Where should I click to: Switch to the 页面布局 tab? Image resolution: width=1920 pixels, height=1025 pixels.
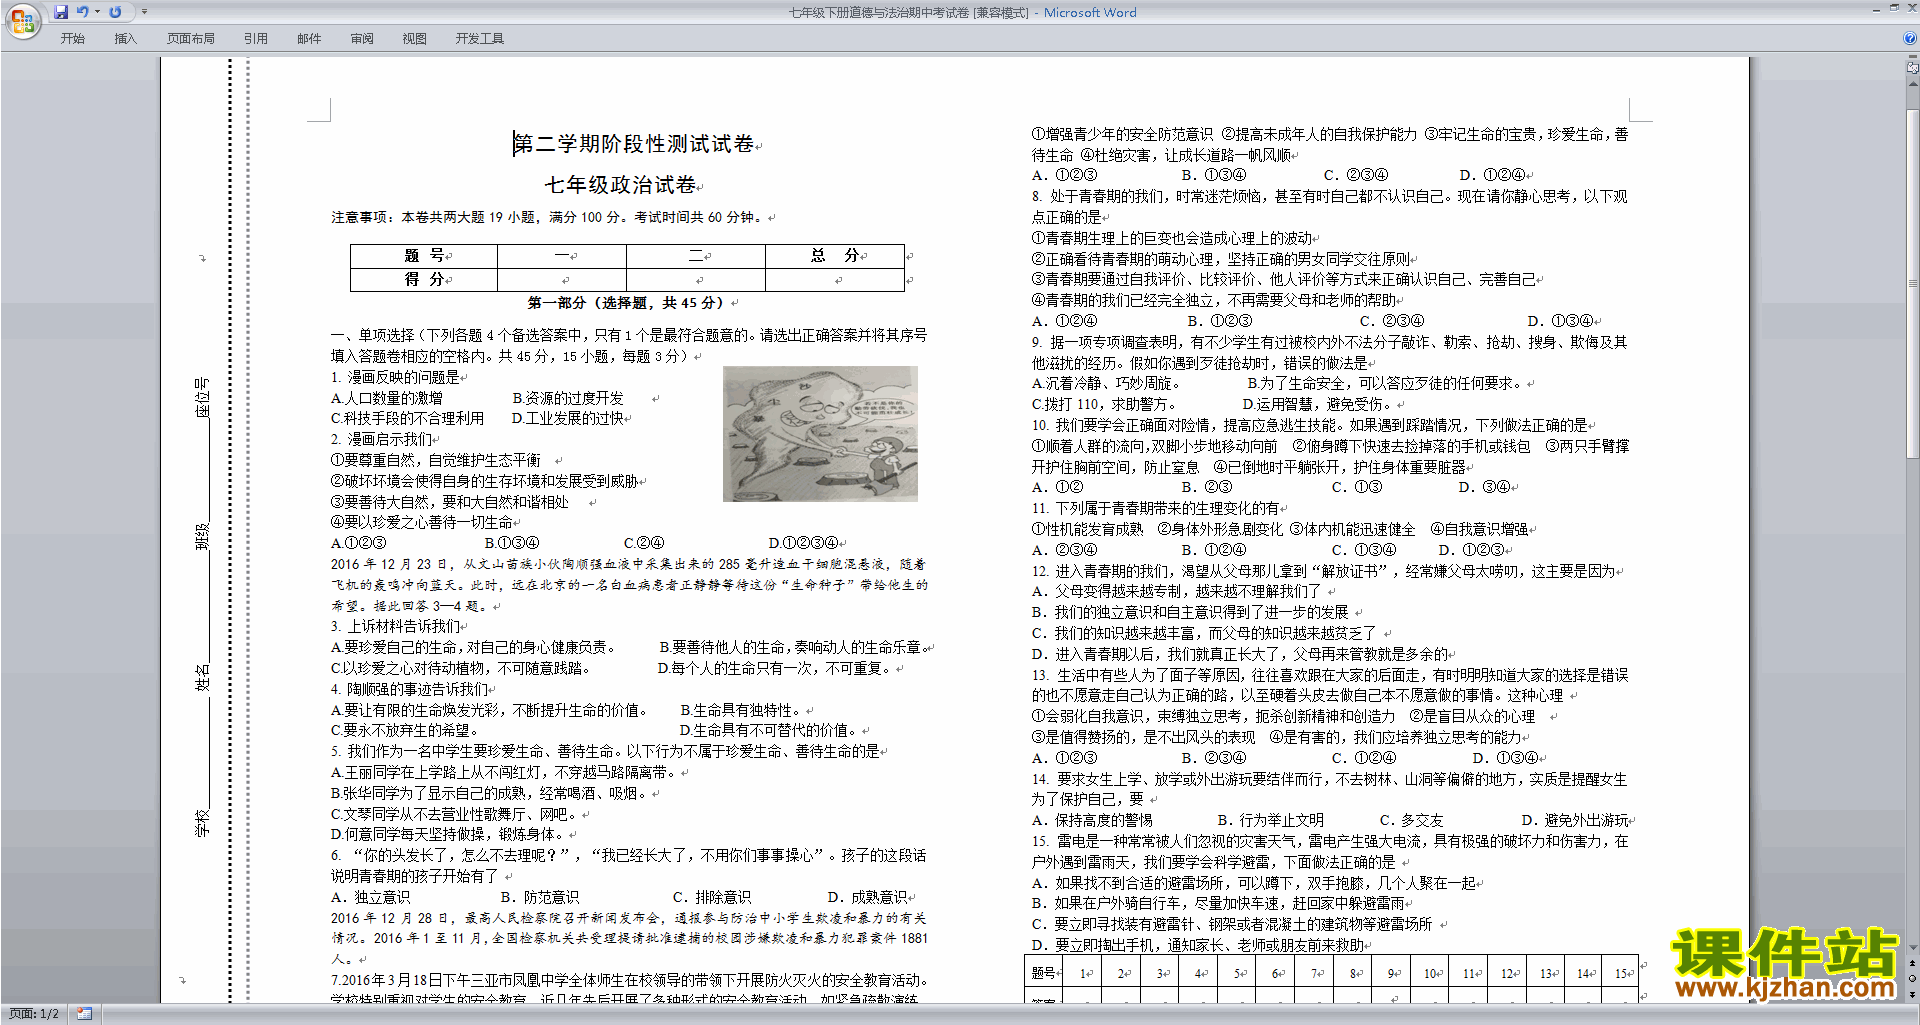click(190, 39)
